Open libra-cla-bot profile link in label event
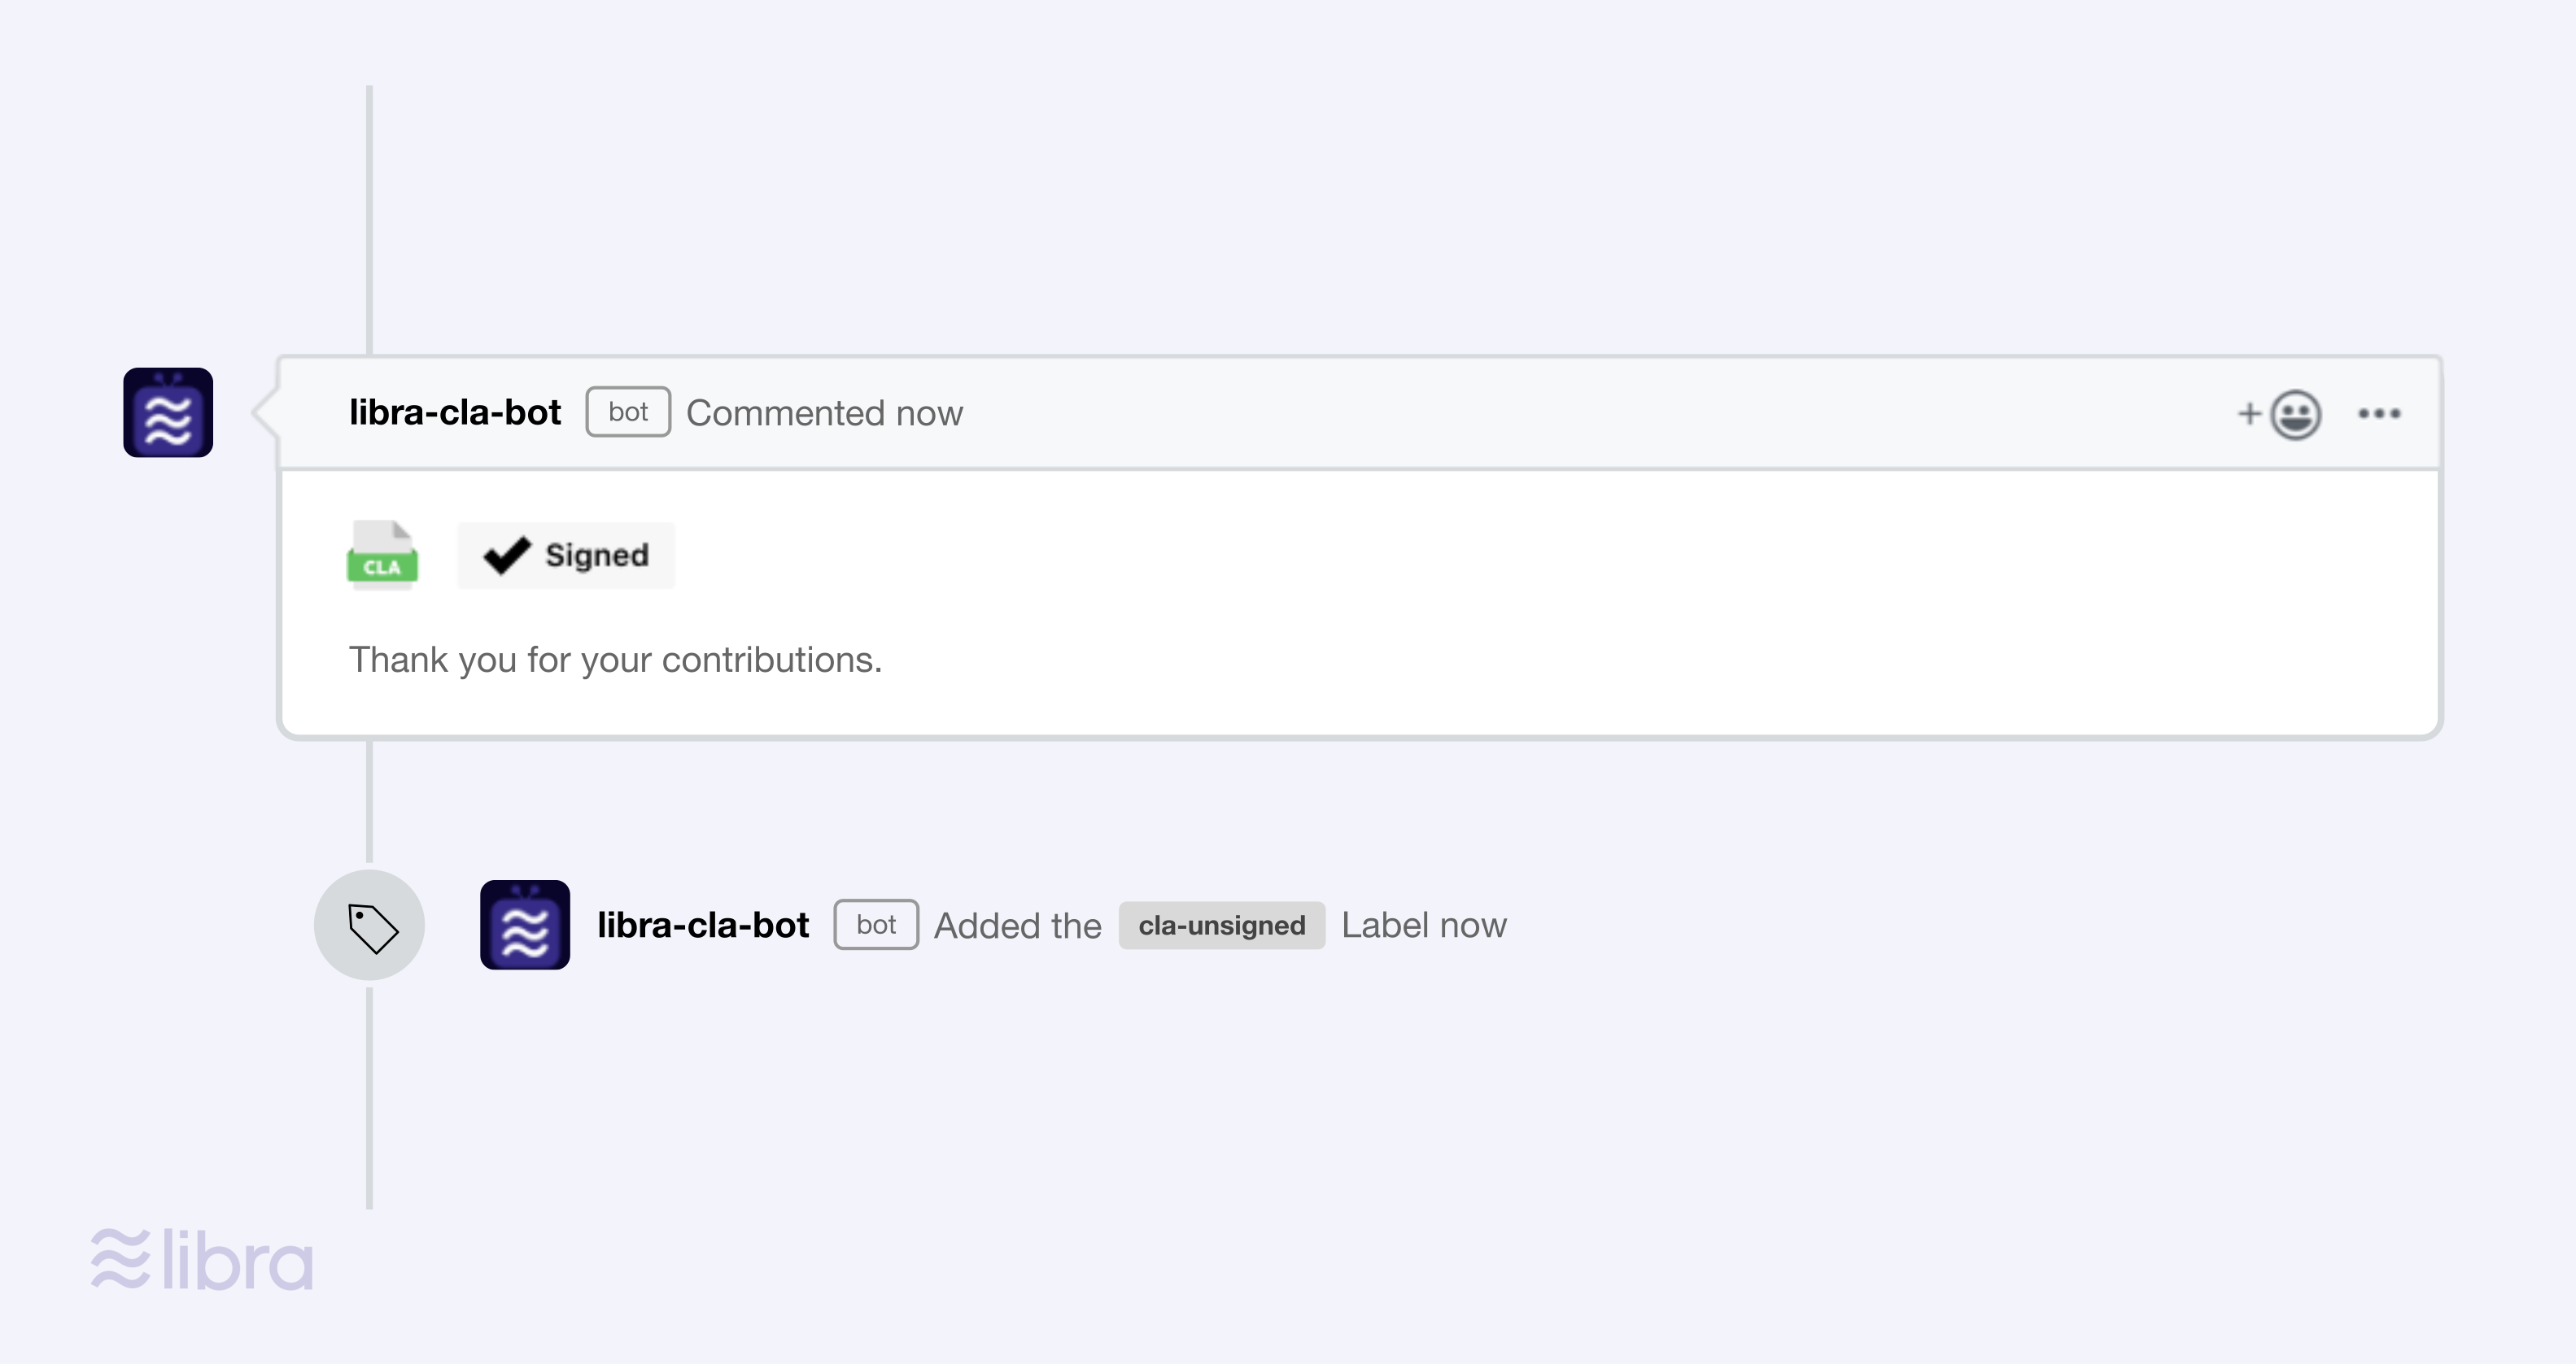Image resolution: width=2576 pixels, height=1364 pixels. pos(703,925)
